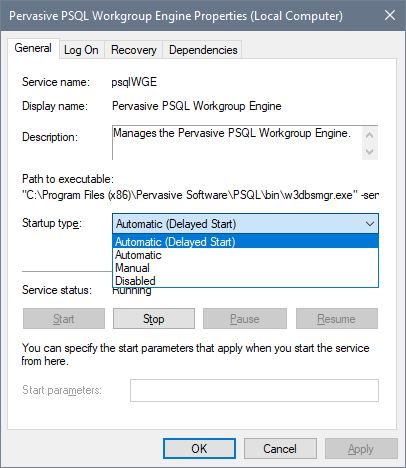Stop the running service
This screenshot has width=406, height=468.
pyautogui.click(x=154, y=319)
